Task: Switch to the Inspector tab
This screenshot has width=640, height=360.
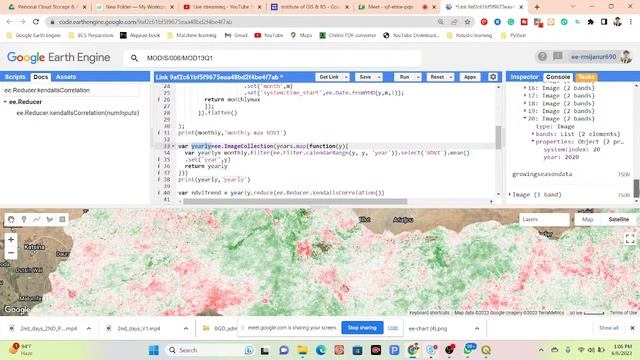Action: coord(524,77)
